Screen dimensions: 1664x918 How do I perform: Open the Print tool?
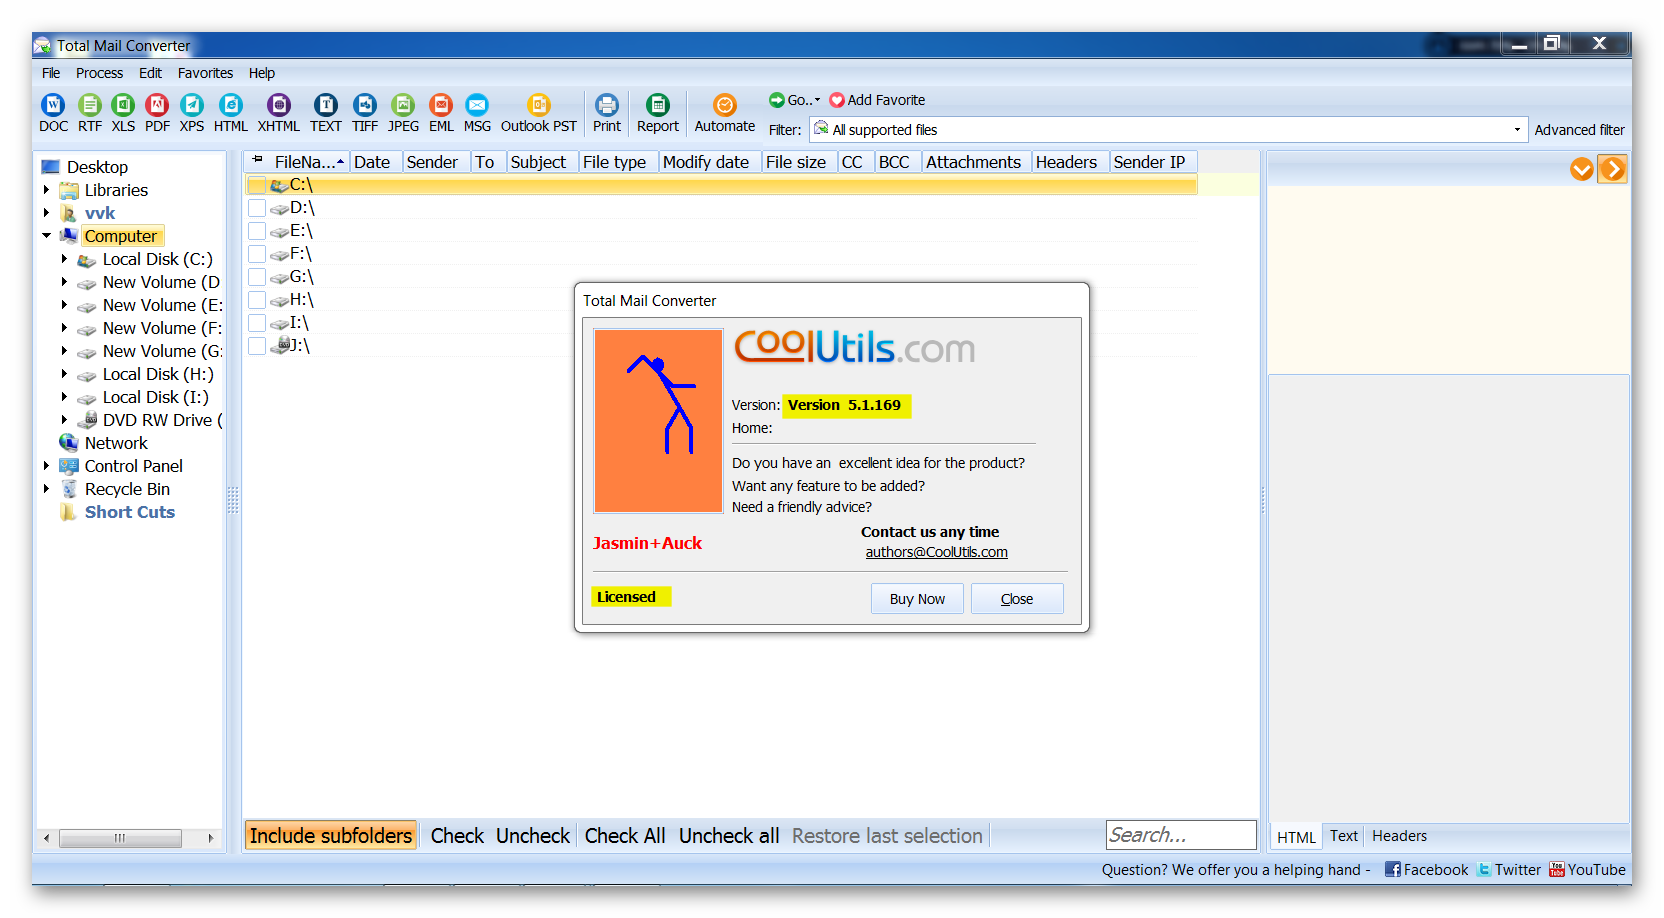coord(607,112)
